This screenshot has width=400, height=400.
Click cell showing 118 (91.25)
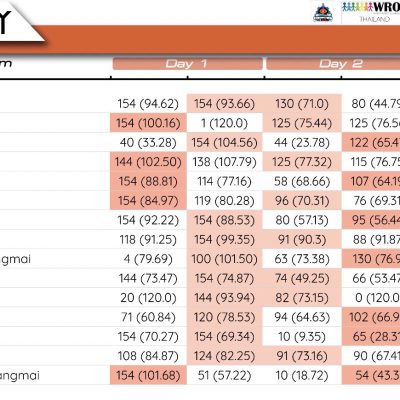coord(148,239)
